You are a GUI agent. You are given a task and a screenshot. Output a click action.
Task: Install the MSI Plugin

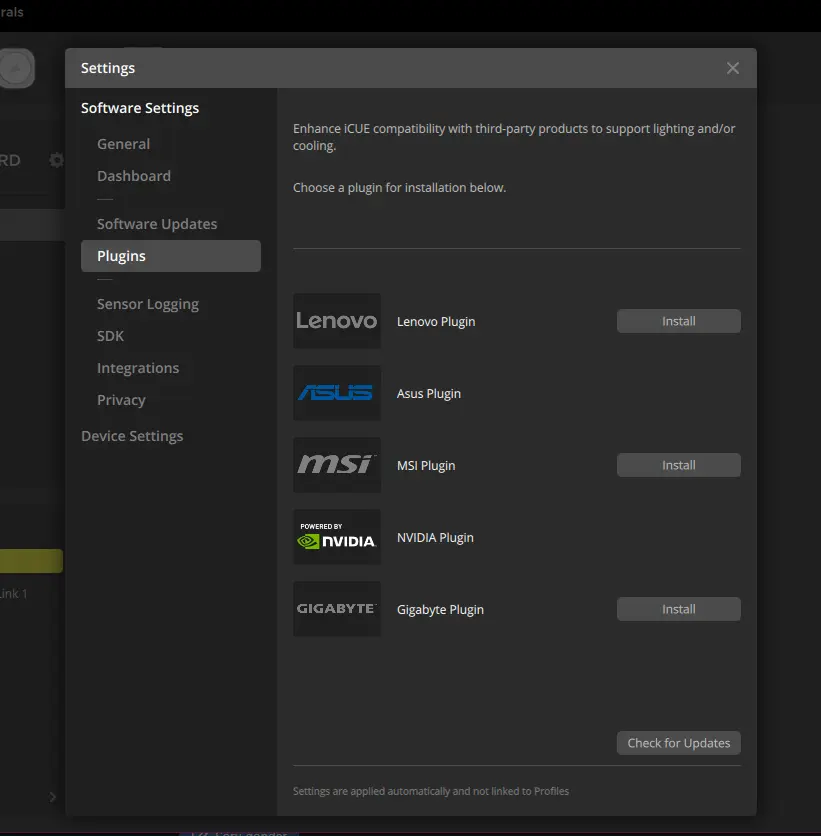tap(679, 465)
